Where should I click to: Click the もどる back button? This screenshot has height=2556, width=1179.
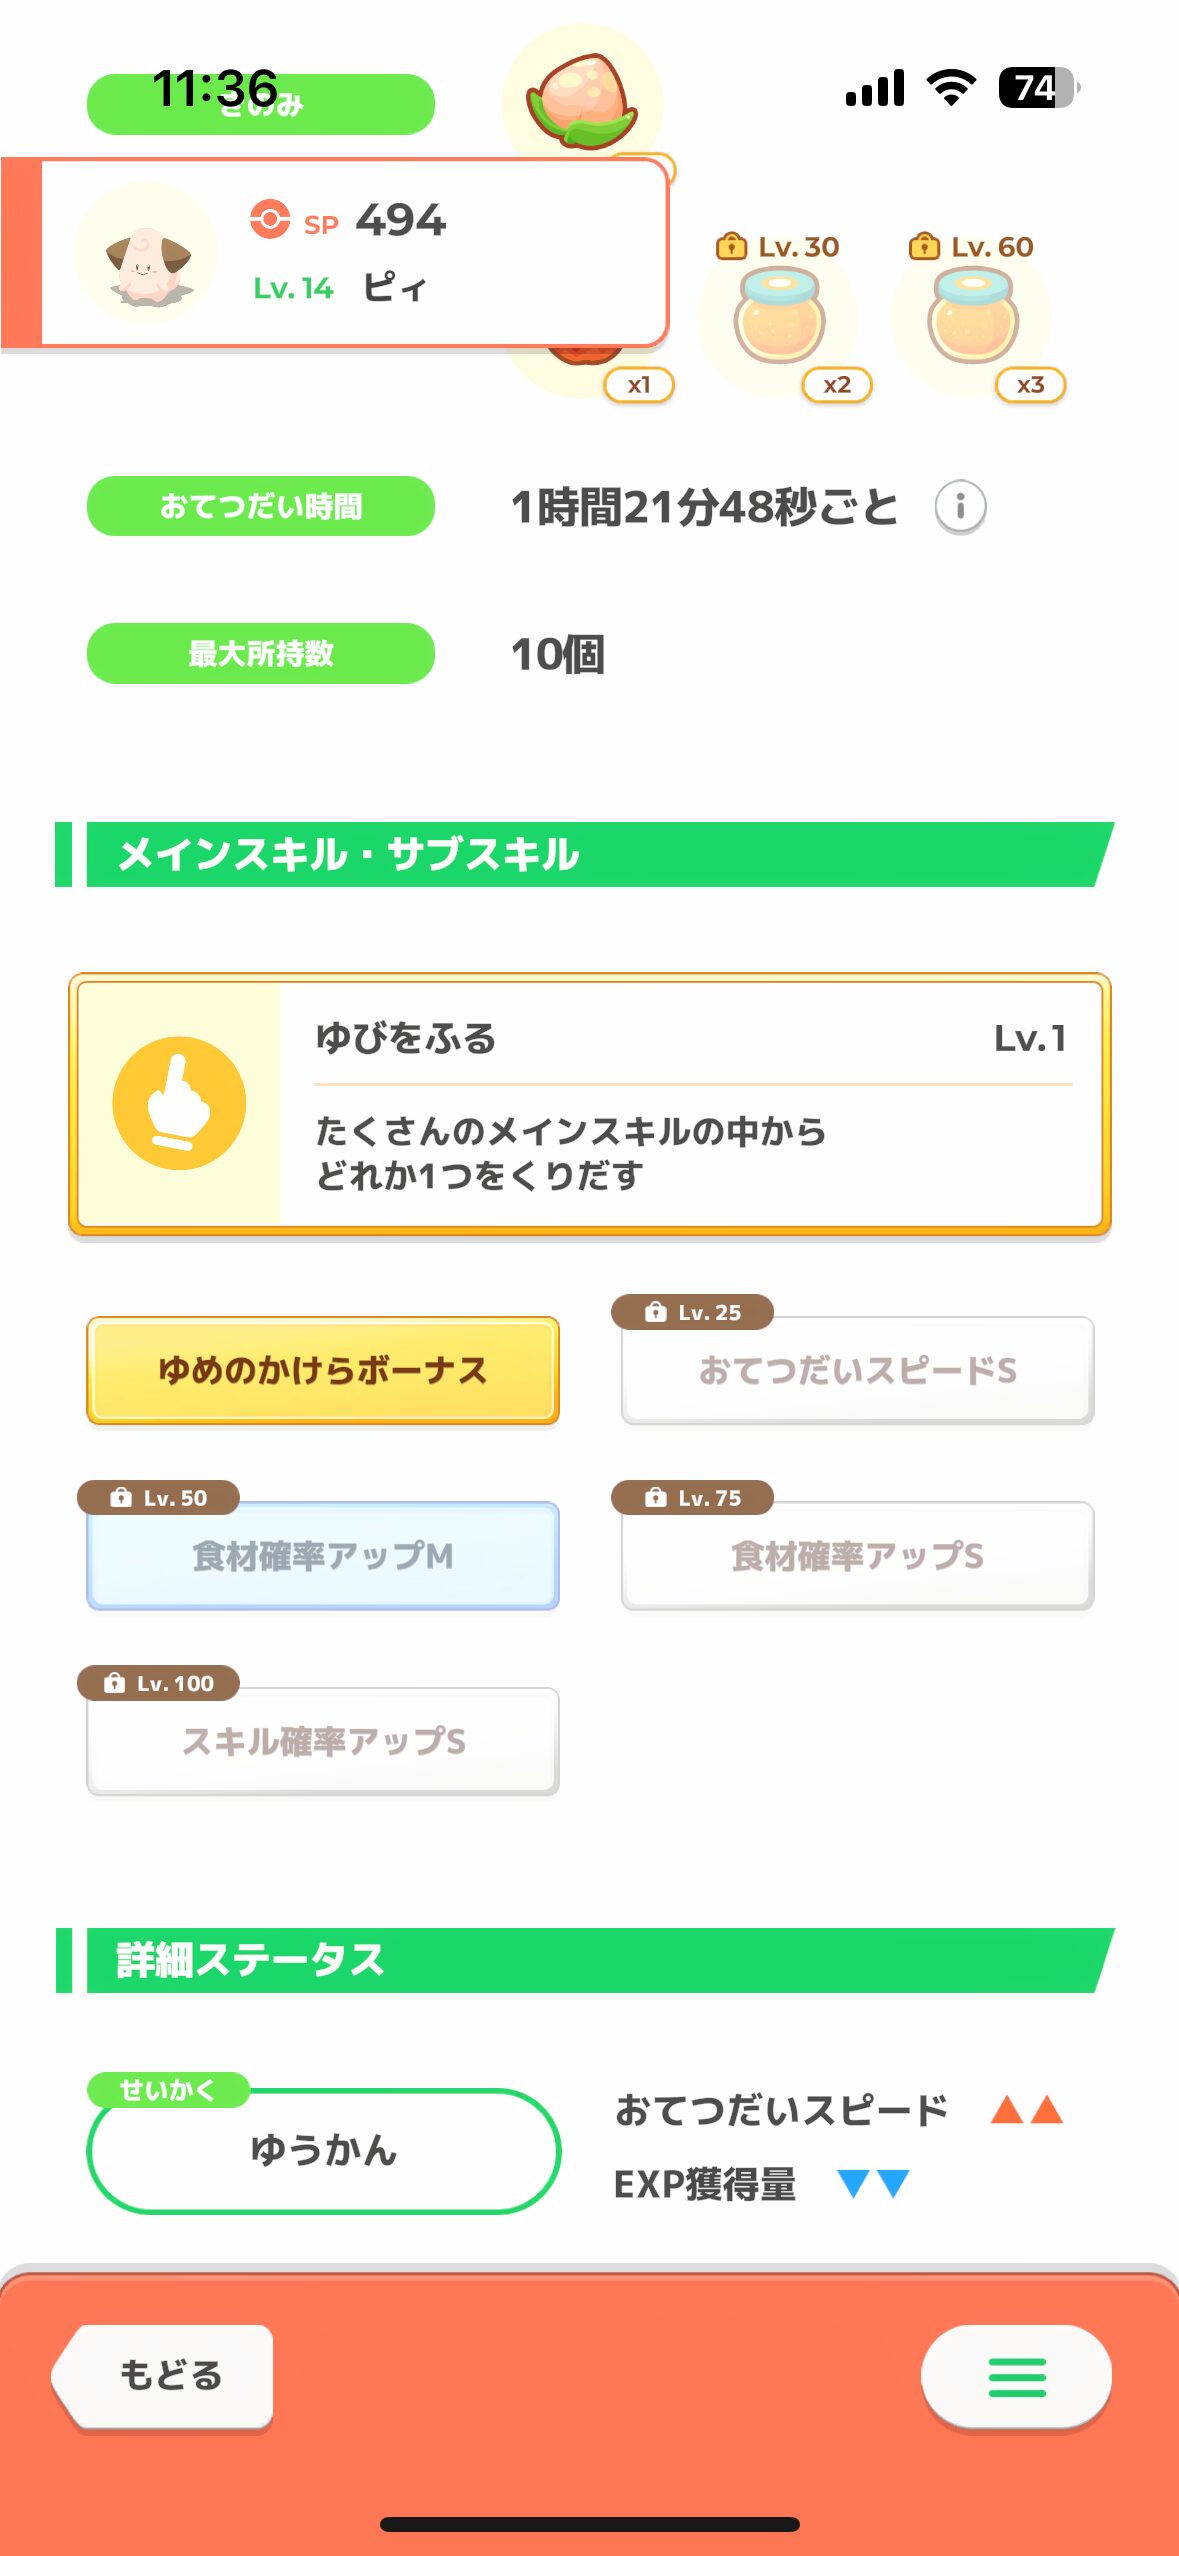(164, 2375)
